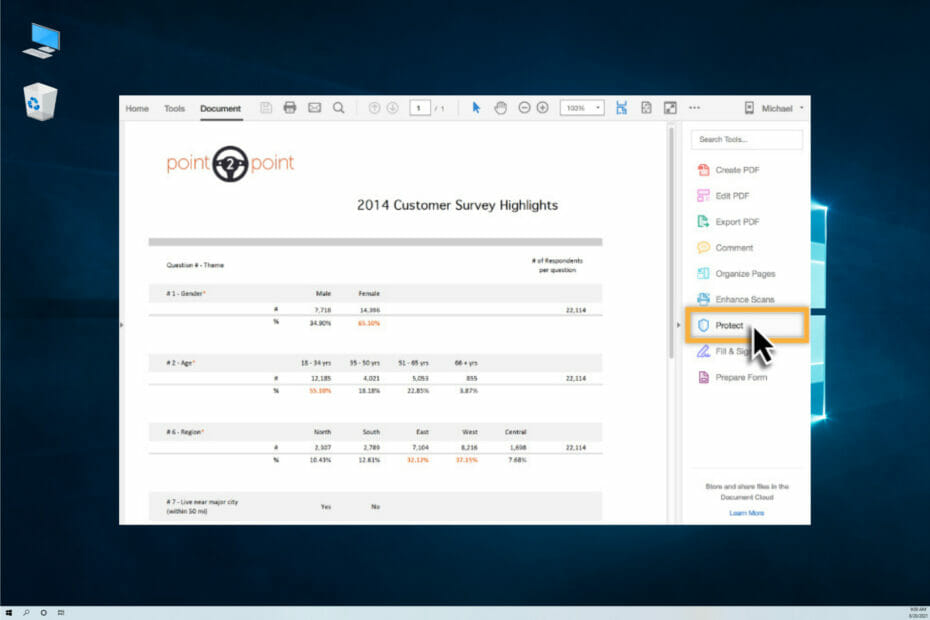Click the page number field

pyautogui.click(x=420, y=108)
